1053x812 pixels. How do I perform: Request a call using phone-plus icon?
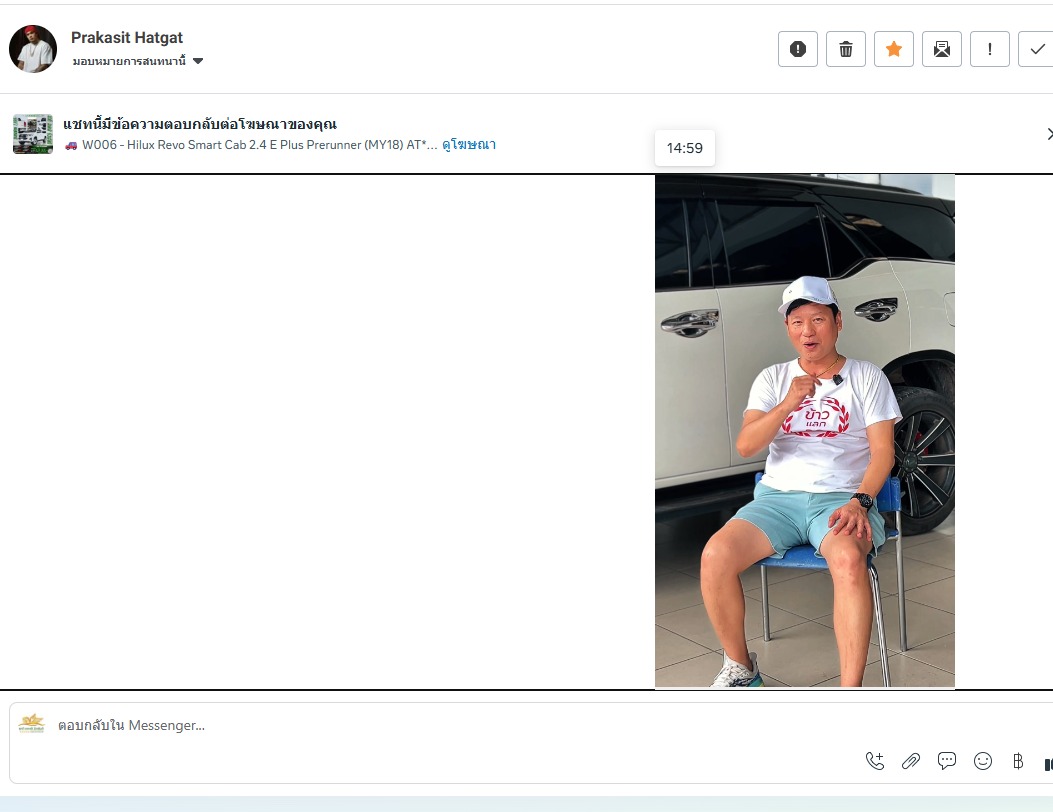(x=875, y=761)
